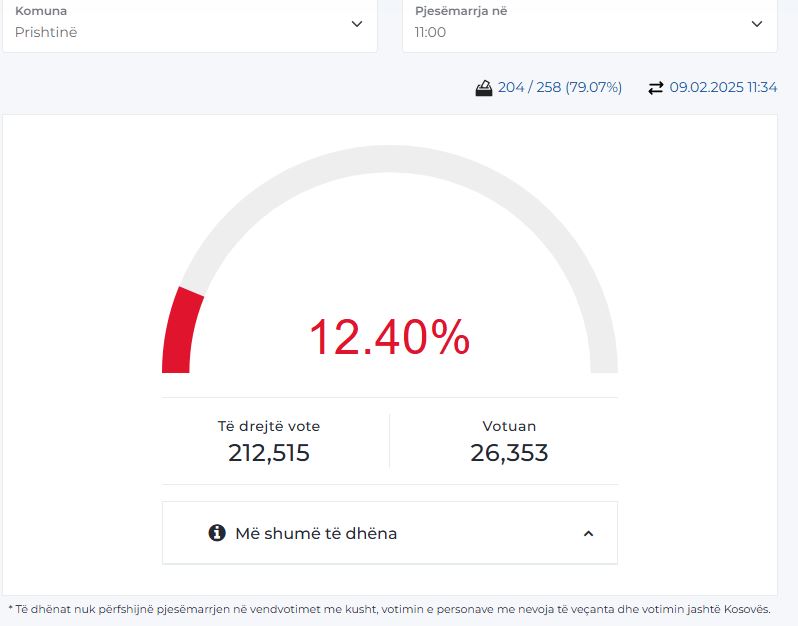This screenshot has width=798, height=626.
Task: Click the info icon beside Më shumë të dhëna
Action: coord(217,533)
